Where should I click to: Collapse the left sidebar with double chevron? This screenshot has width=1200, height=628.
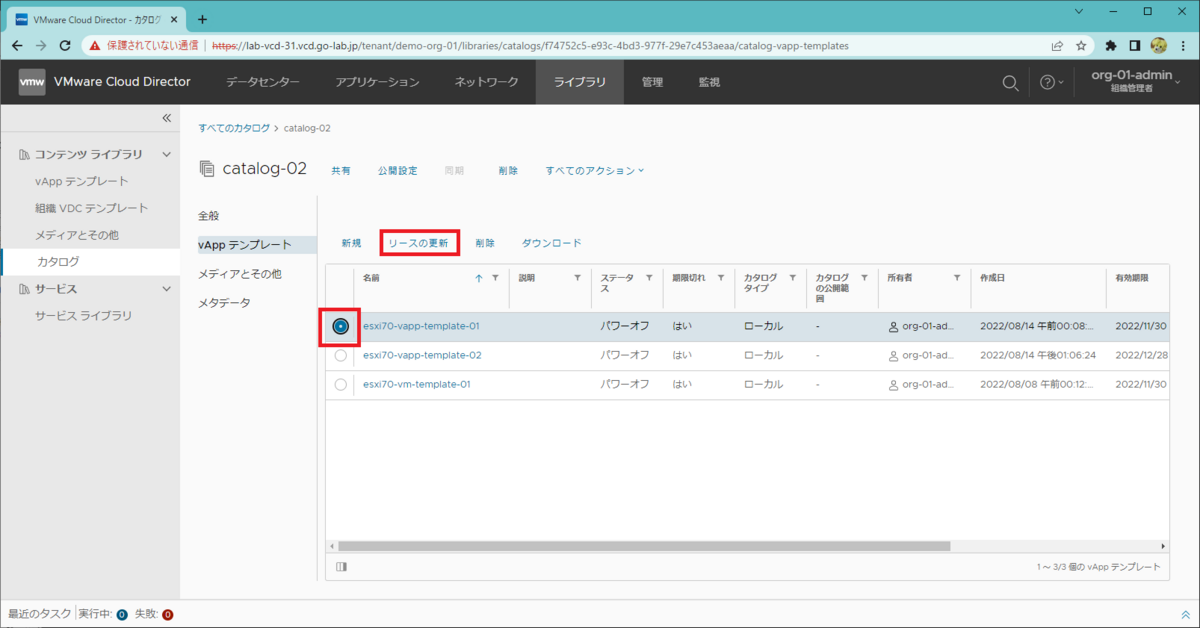tap(167, 118)
